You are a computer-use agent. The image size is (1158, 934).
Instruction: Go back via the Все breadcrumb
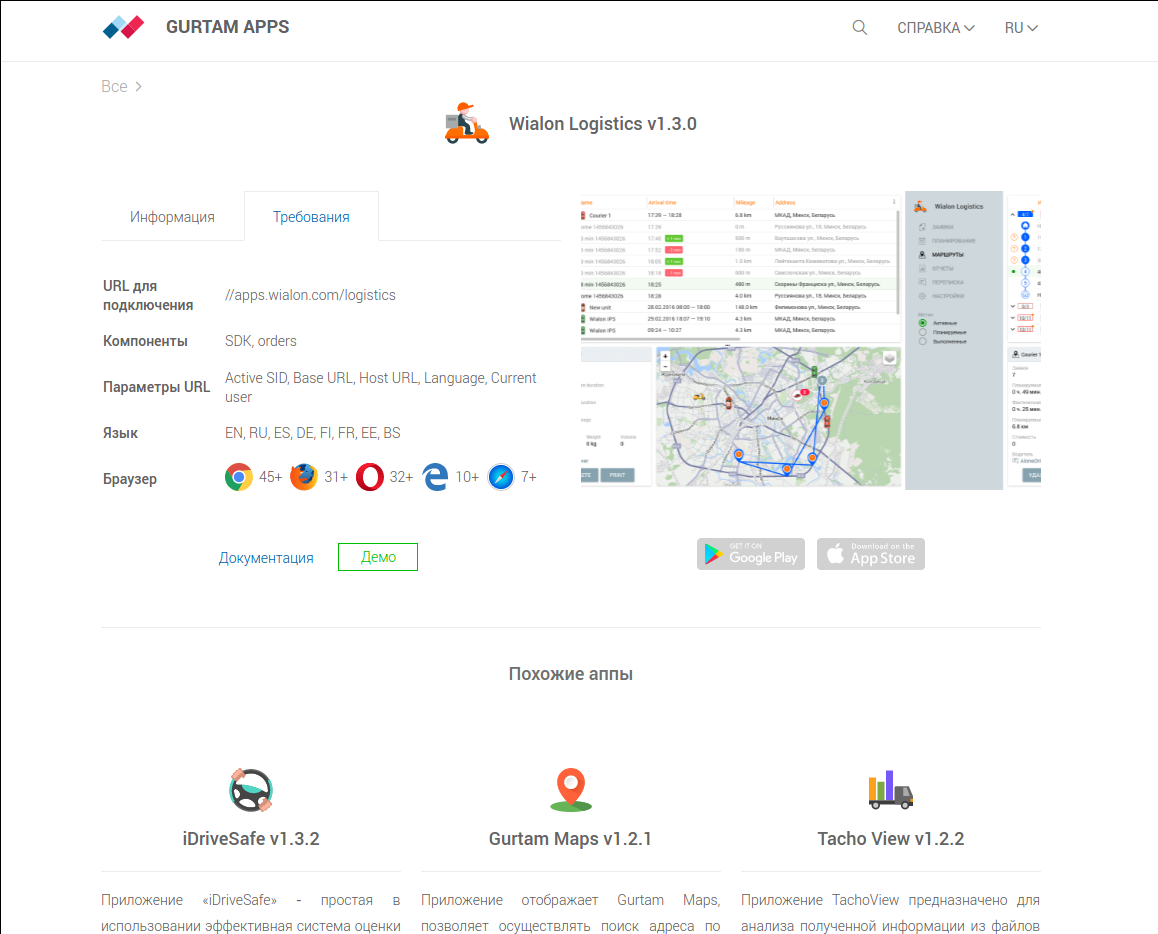click(x=114, y=87)
